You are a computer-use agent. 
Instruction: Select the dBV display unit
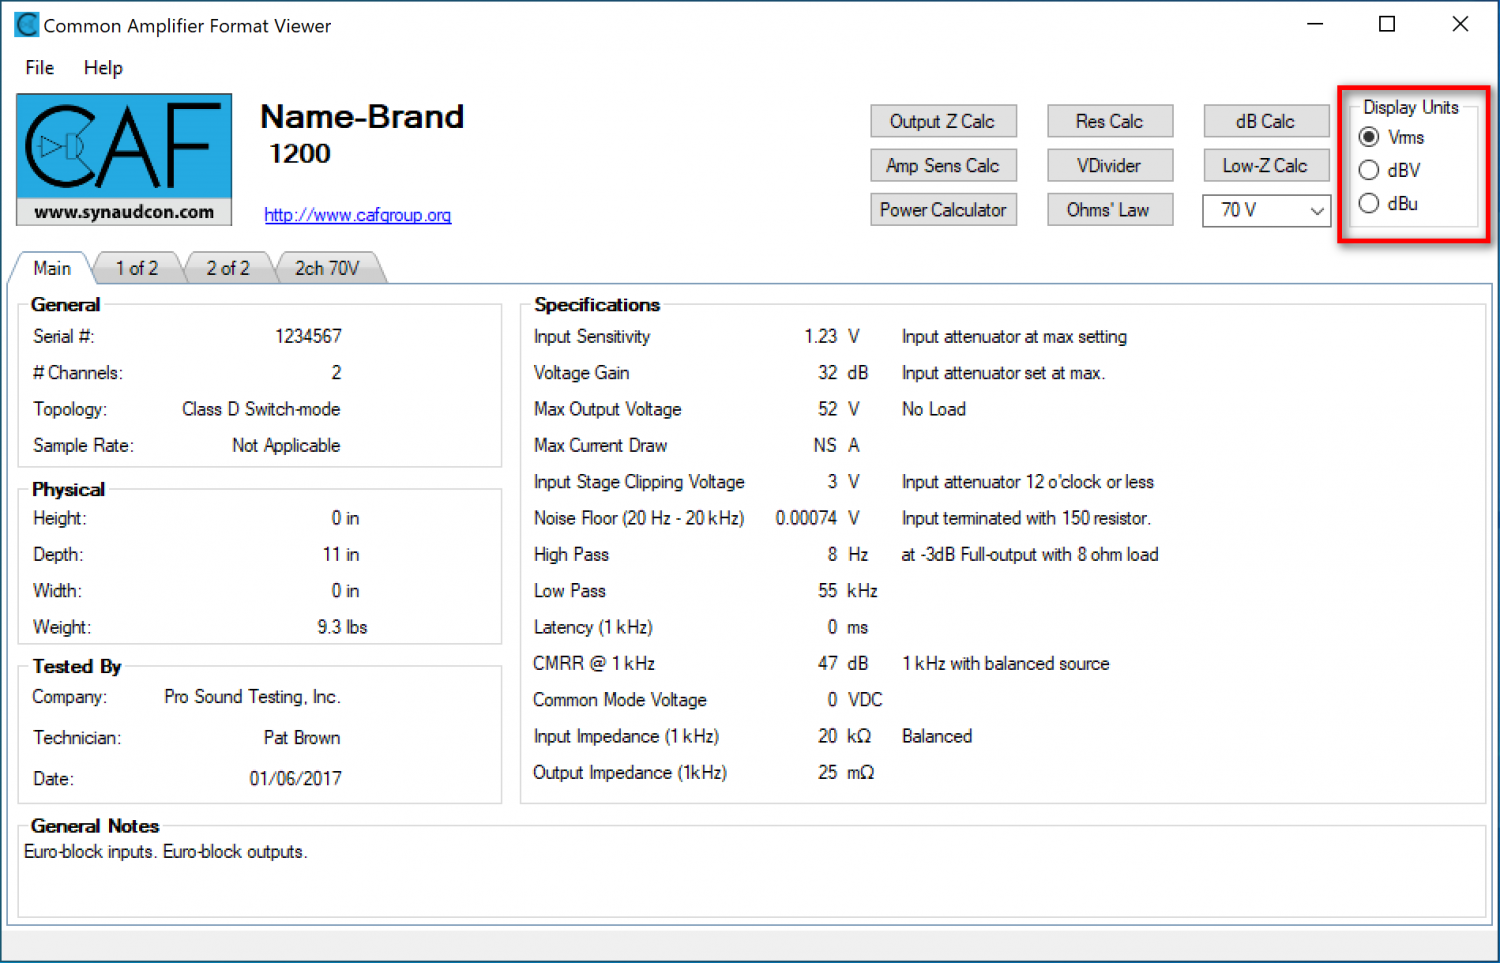click(1369, 170)
